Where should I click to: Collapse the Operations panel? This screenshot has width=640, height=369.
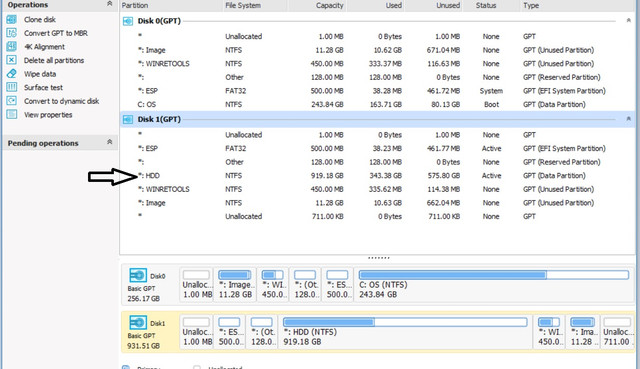click(x=109, y=4)
